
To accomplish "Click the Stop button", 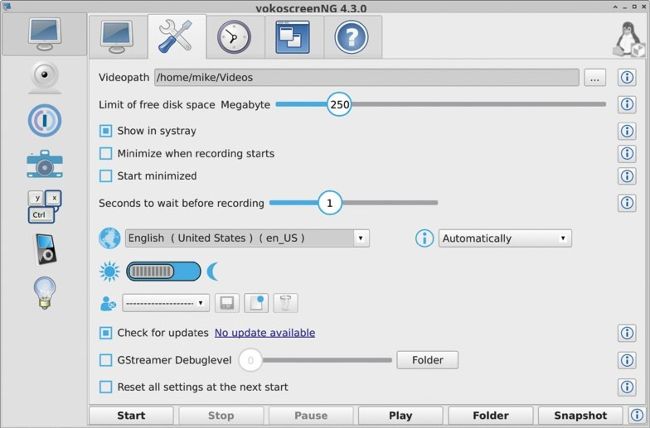I will point(221,416).
